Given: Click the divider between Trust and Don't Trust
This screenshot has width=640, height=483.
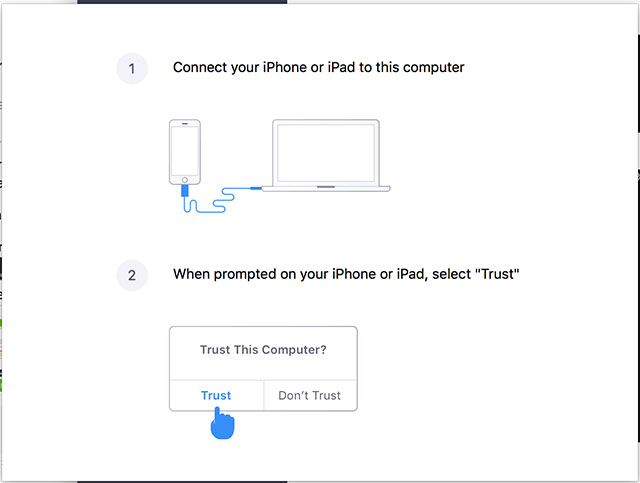Looking at the screenshot, I should [263, 395].
